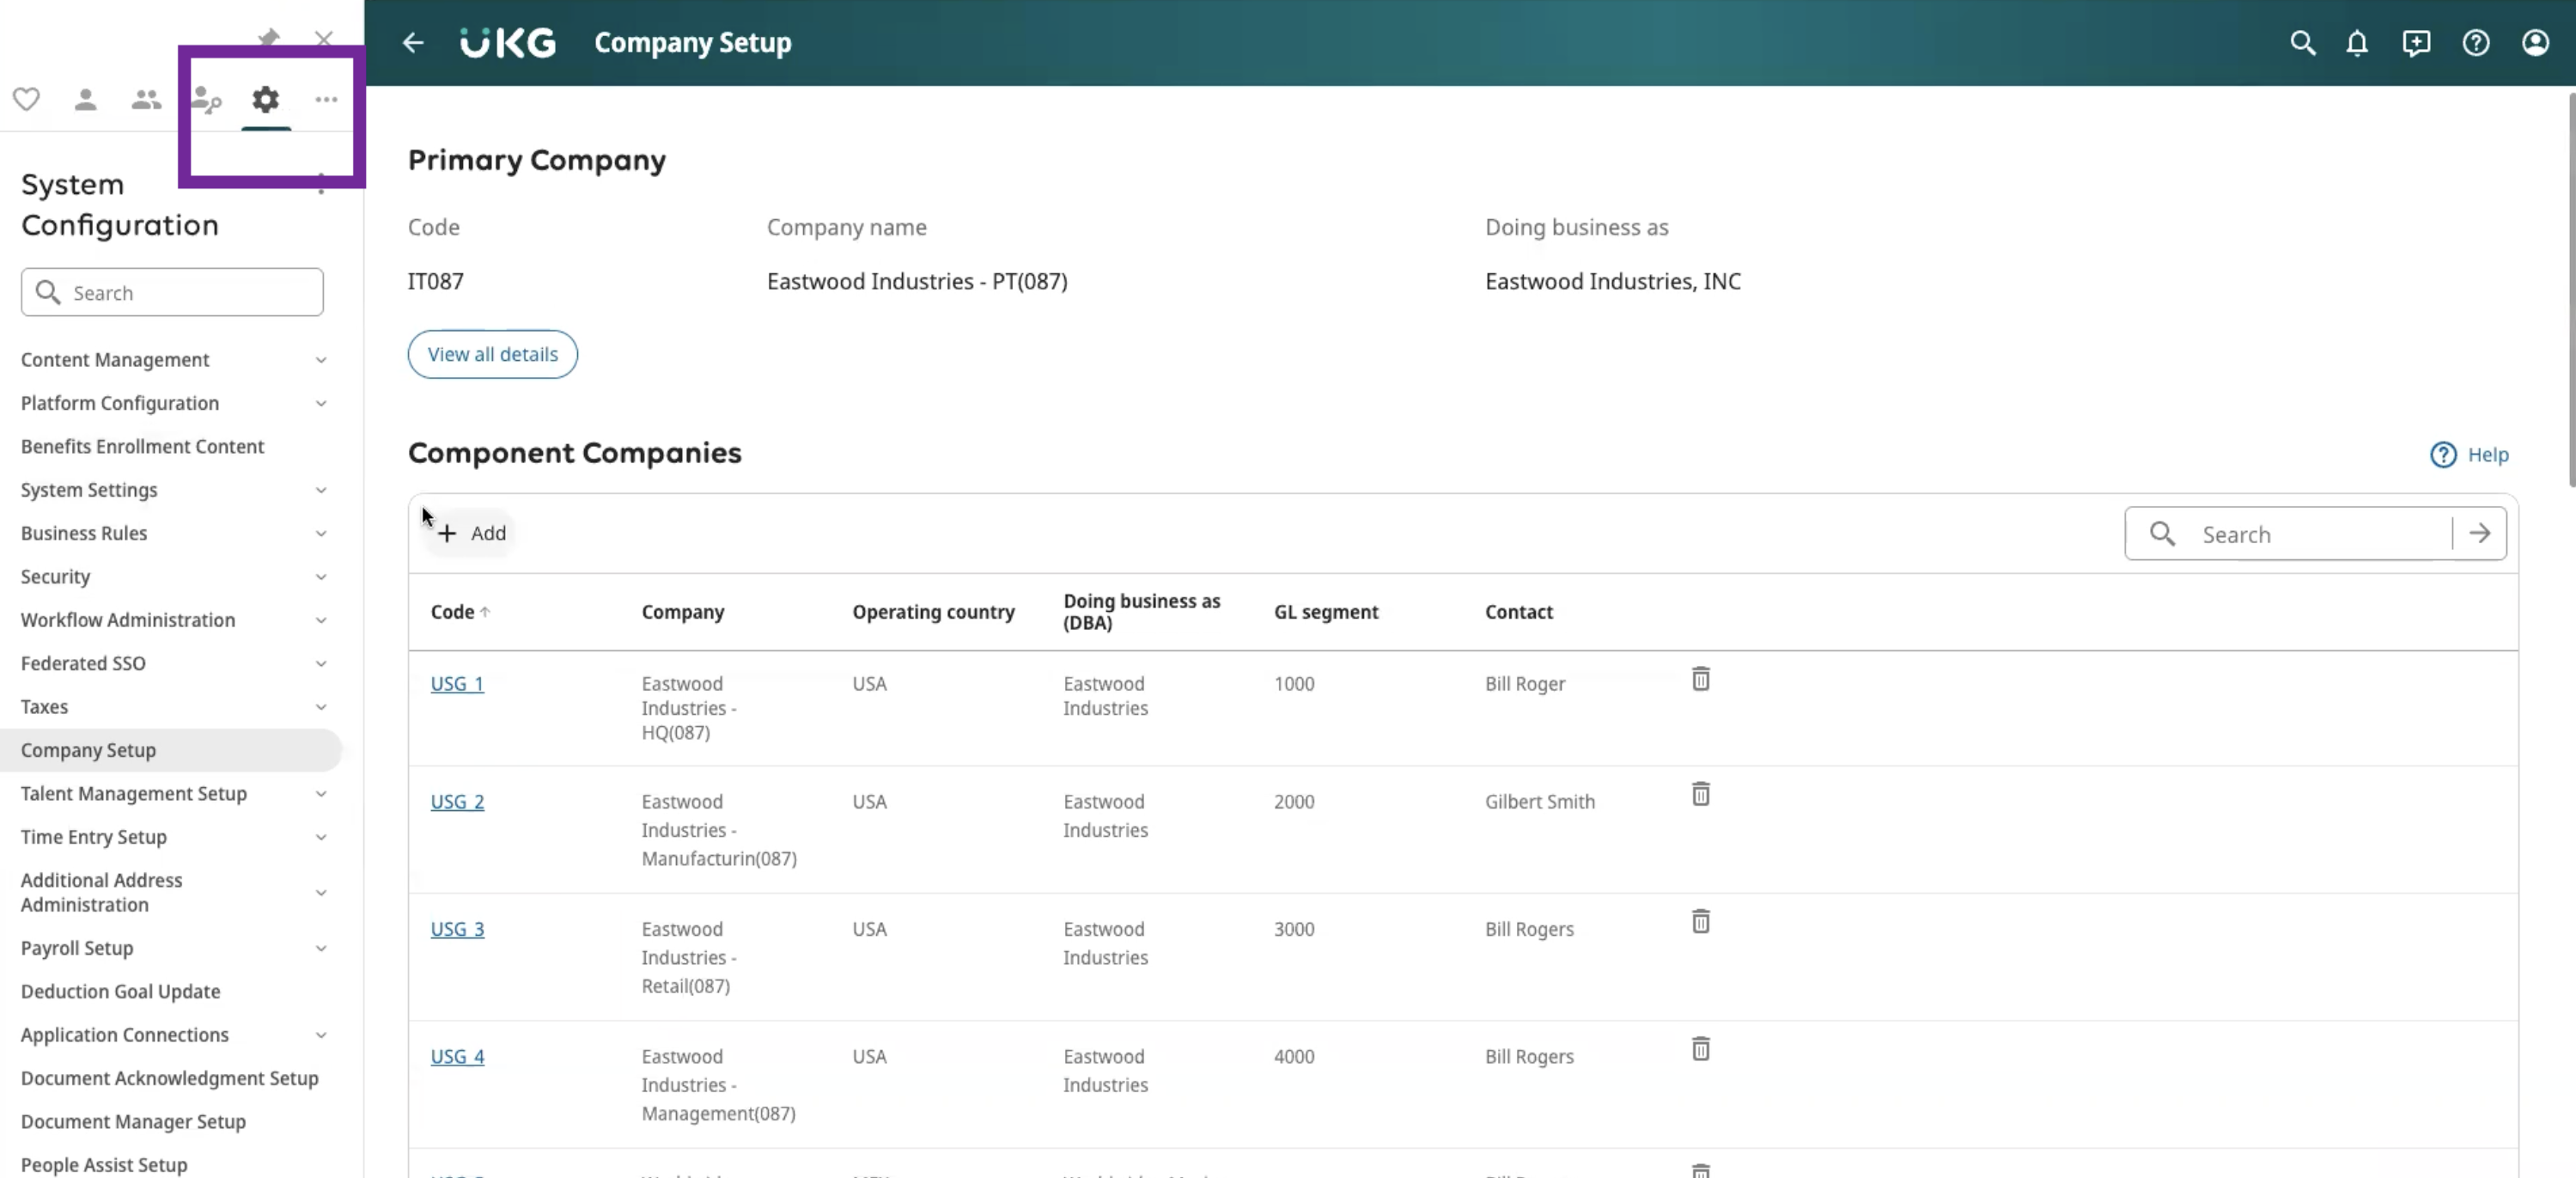Sort table by Code column header
Screen dimensions: 2576x1178
point(460,612)
